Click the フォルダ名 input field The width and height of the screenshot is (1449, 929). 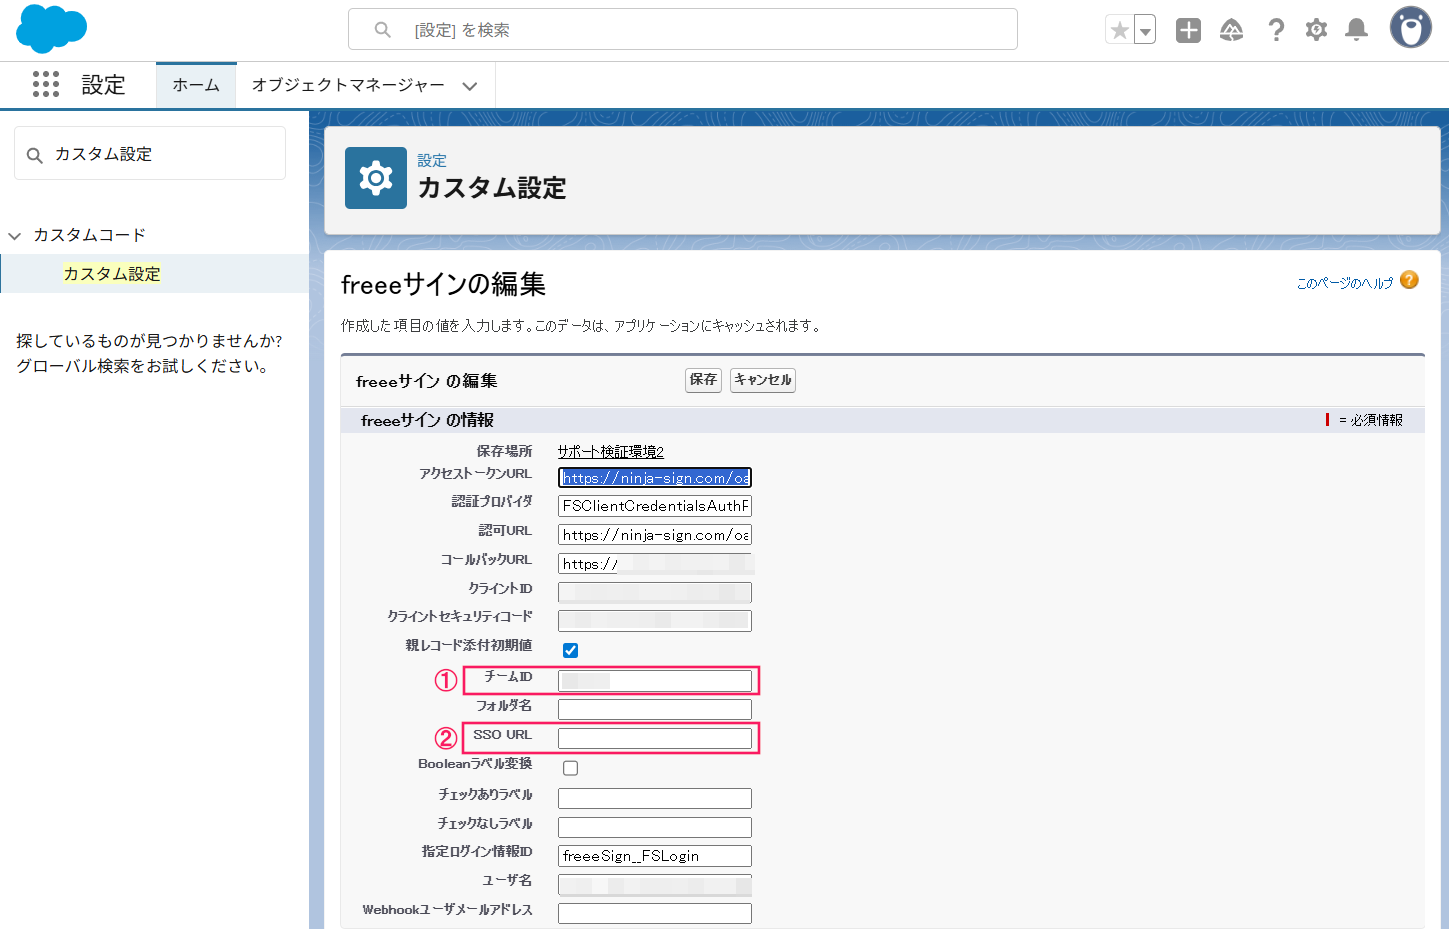click(x=655, y=709)
